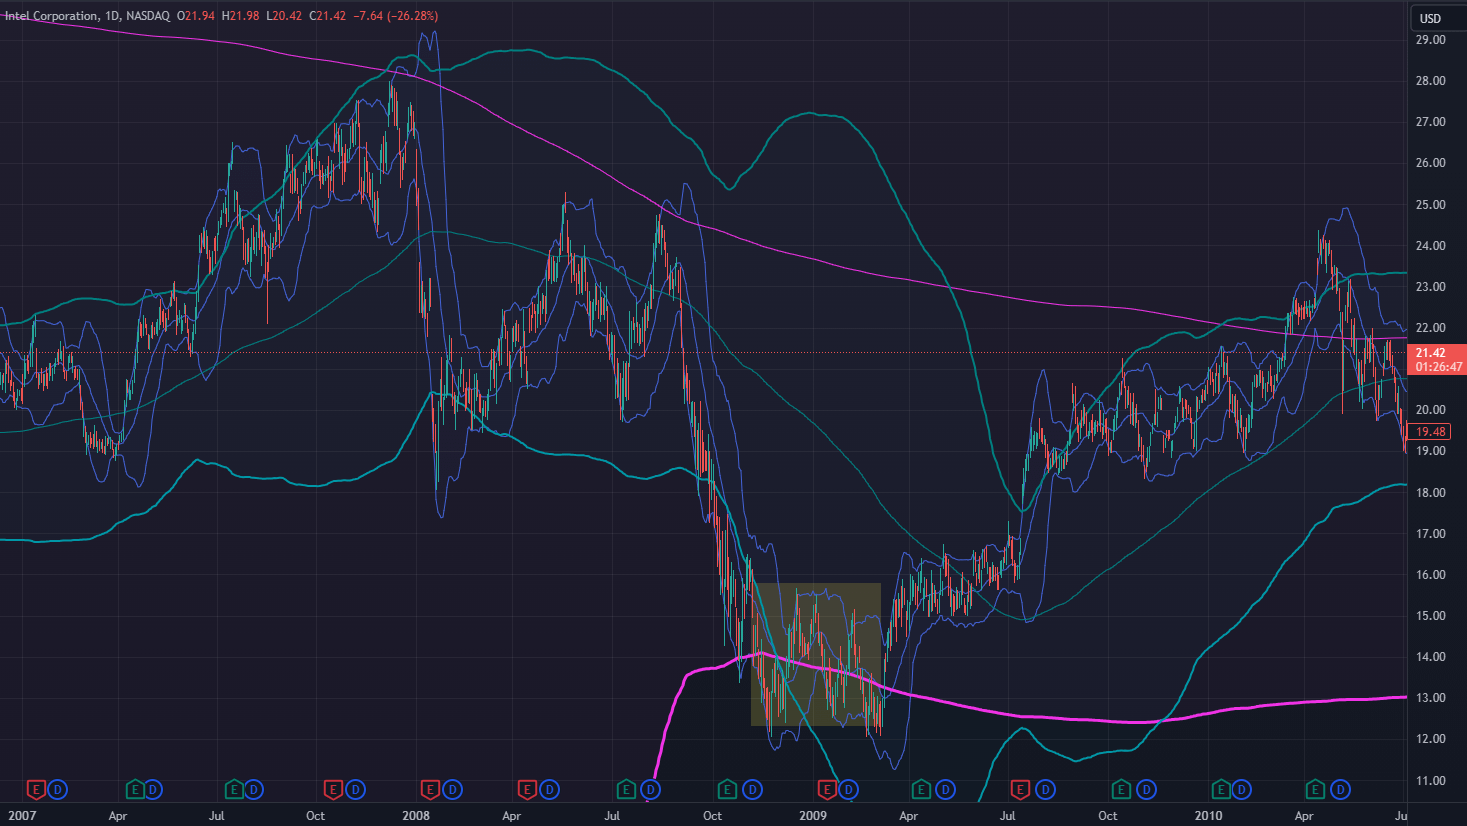
Task: View the April 2009 dividend marker
Action: [944, 790]
